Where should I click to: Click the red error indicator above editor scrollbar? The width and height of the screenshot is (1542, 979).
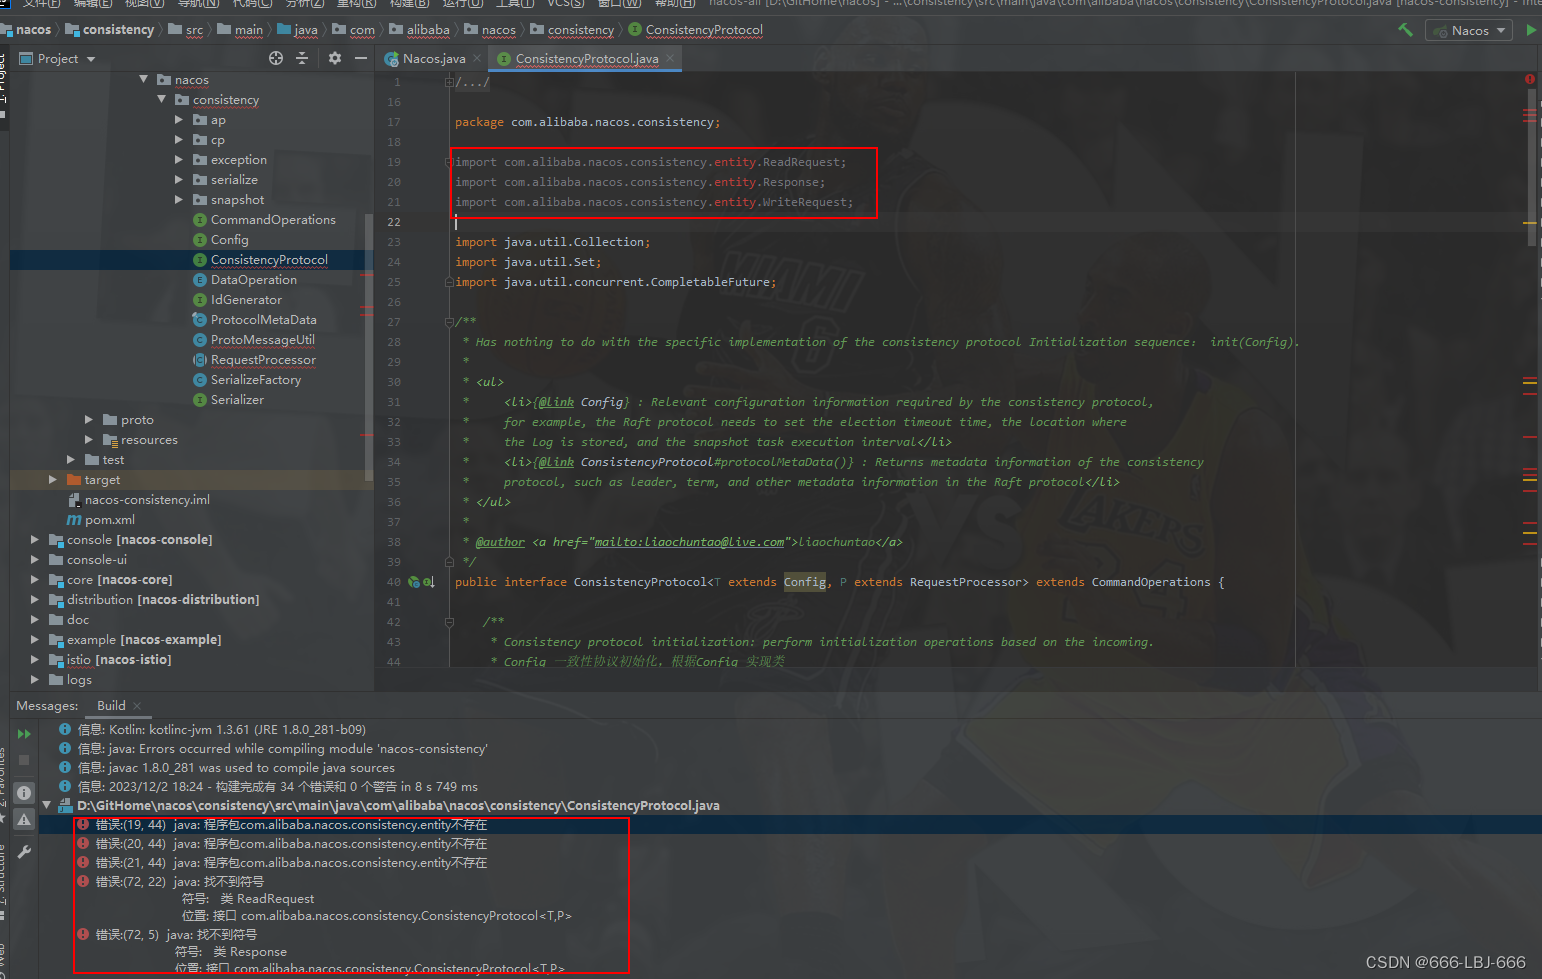coord(1529,79)
